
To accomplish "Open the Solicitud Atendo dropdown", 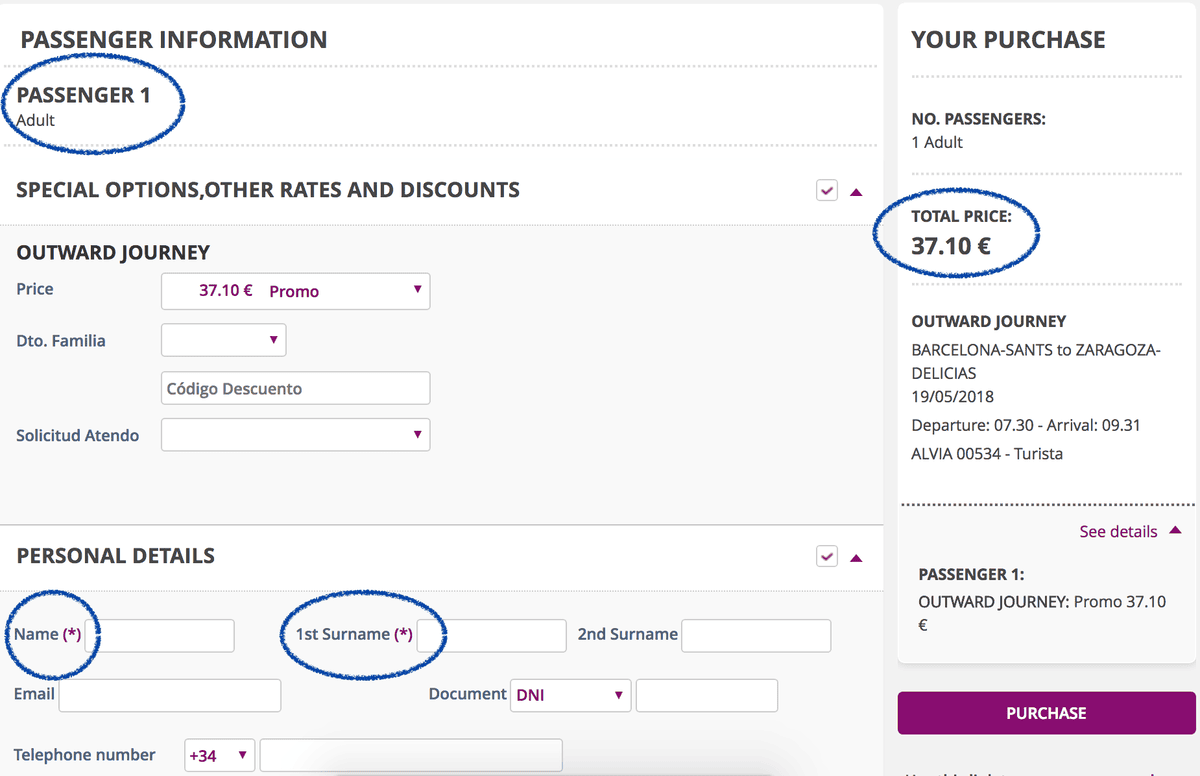I will (295, 435).
